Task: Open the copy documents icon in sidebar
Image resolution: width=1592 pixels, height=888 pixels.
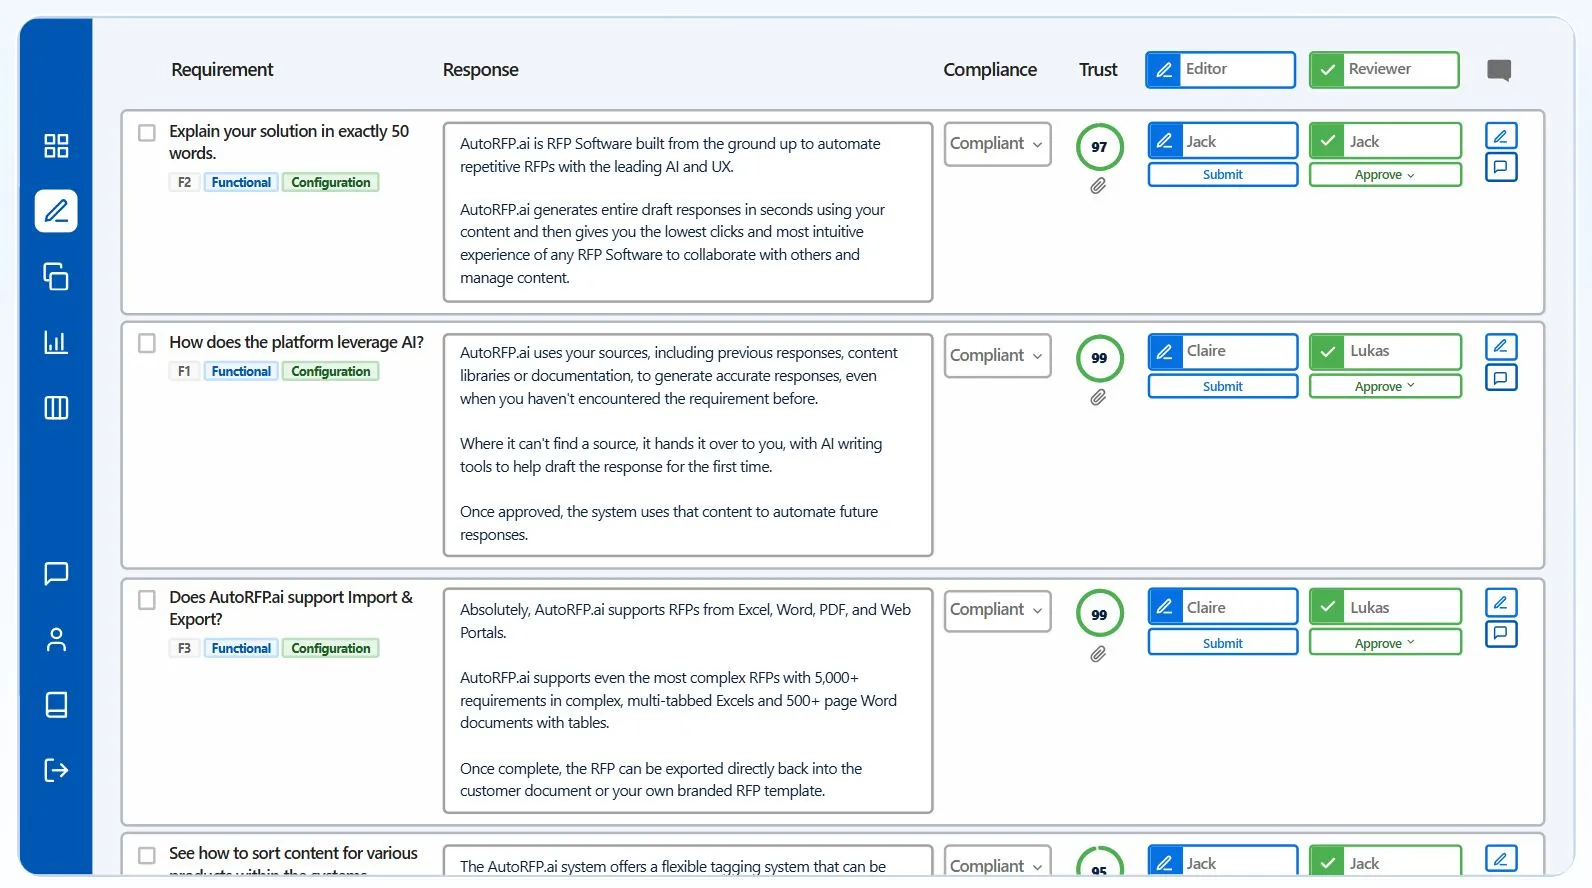Action: (56, 276)
